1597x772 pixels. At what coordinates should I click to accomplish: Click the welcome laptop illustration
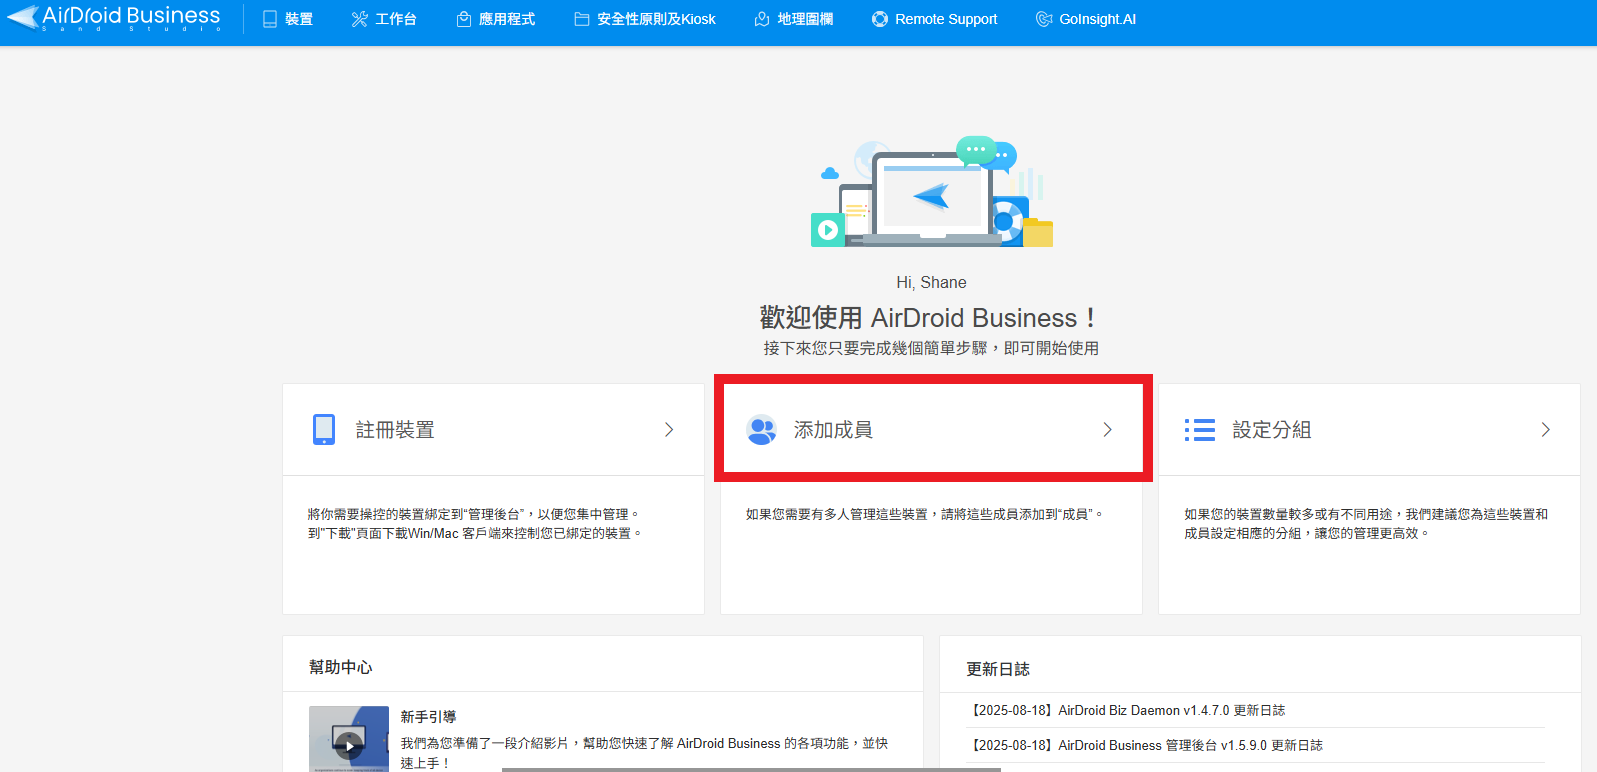click(x=932, y=192)
